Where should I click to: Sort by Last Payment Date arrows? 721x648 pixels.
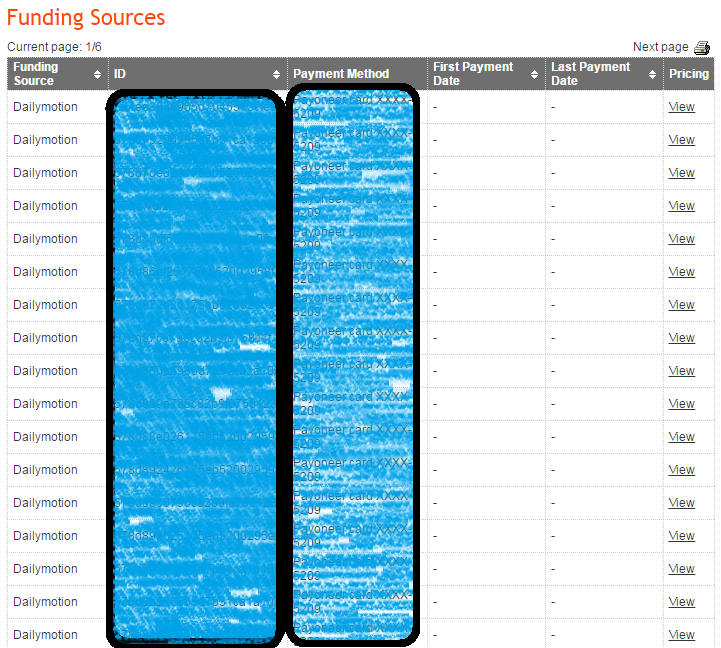[x=652, y=74]
